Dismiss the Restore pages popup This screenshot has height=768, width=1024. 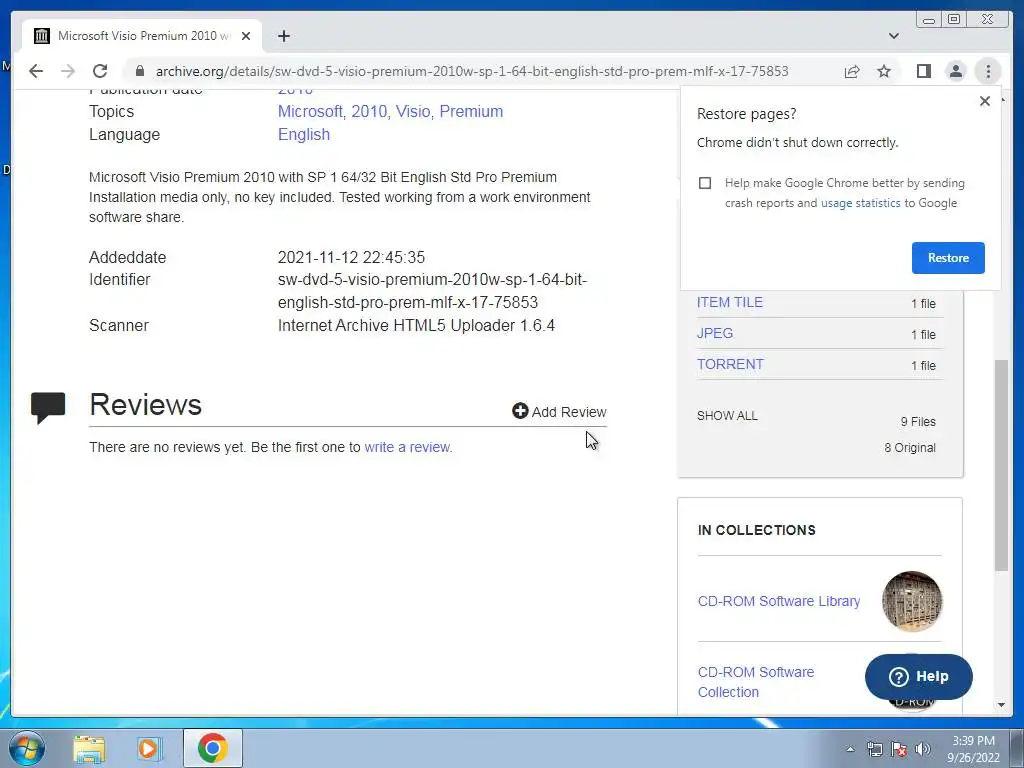(x=985, y=101)
